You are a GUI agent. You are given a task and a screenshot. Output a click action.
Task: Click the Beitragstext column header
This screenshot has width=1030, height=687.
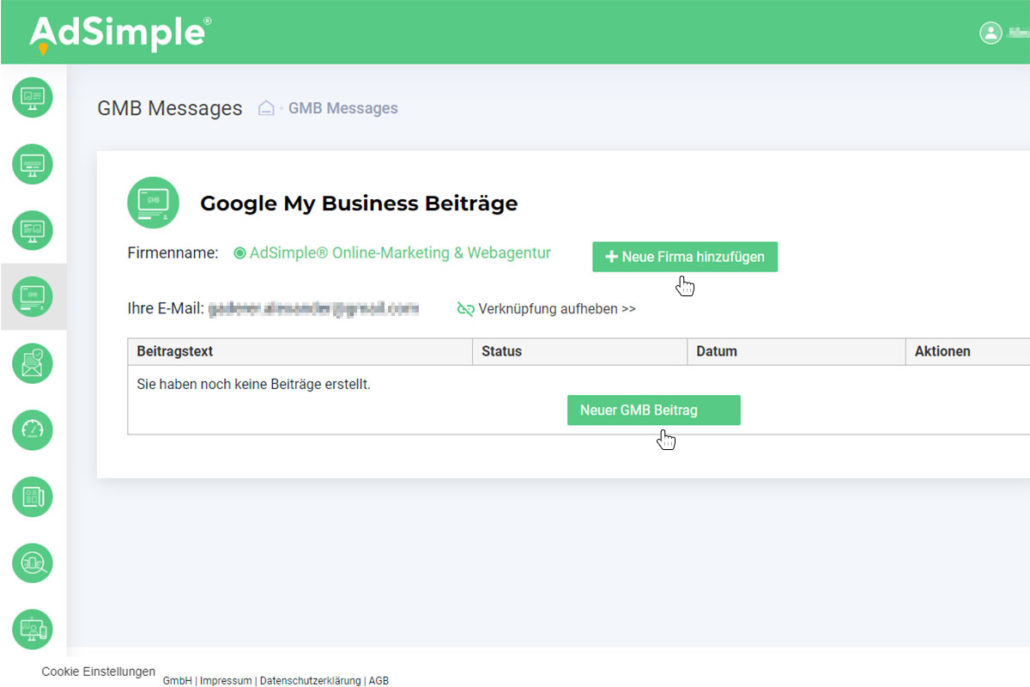(175, 351)
